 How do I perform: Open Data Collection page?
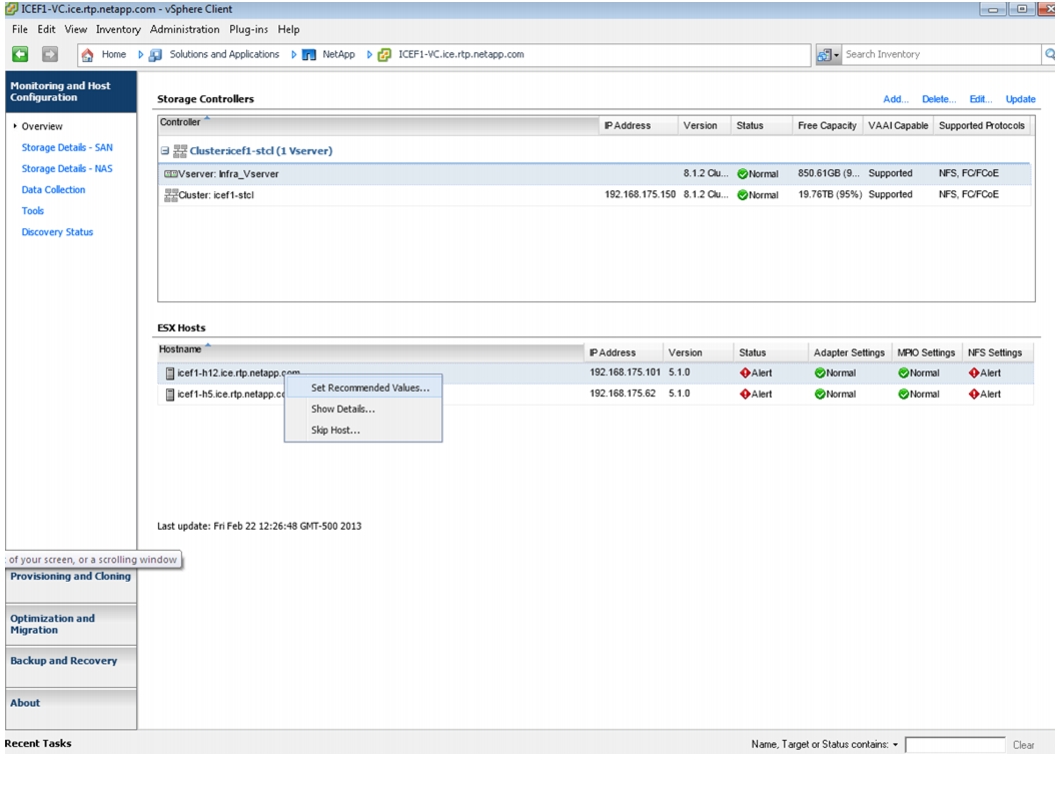coord(53,190)
